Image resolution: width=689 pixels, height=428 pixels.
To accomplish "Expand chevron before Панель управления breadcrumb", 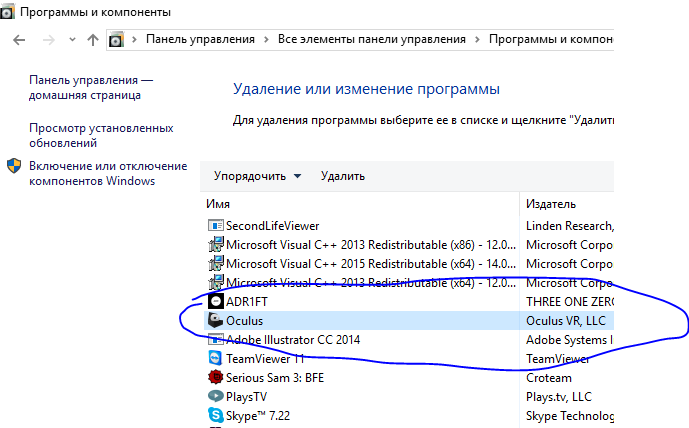I will [134, 40].
